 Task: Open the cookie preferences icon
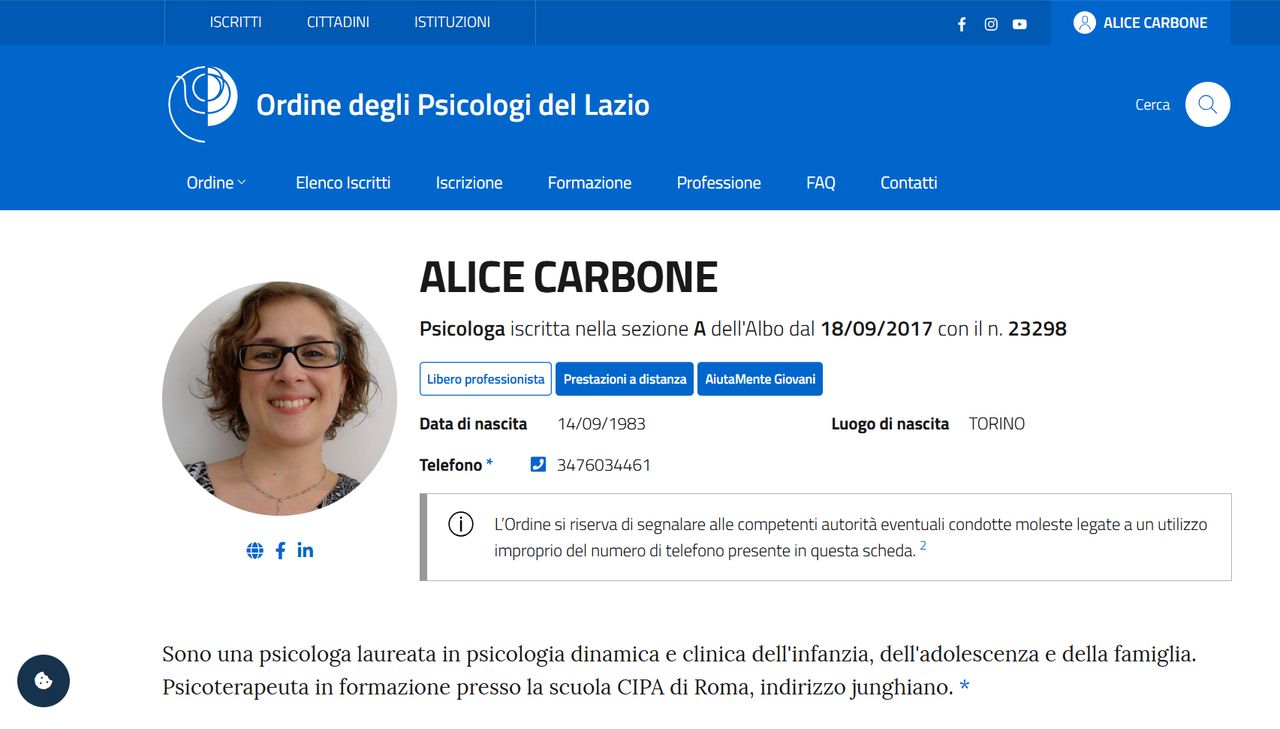coord(43,681)
